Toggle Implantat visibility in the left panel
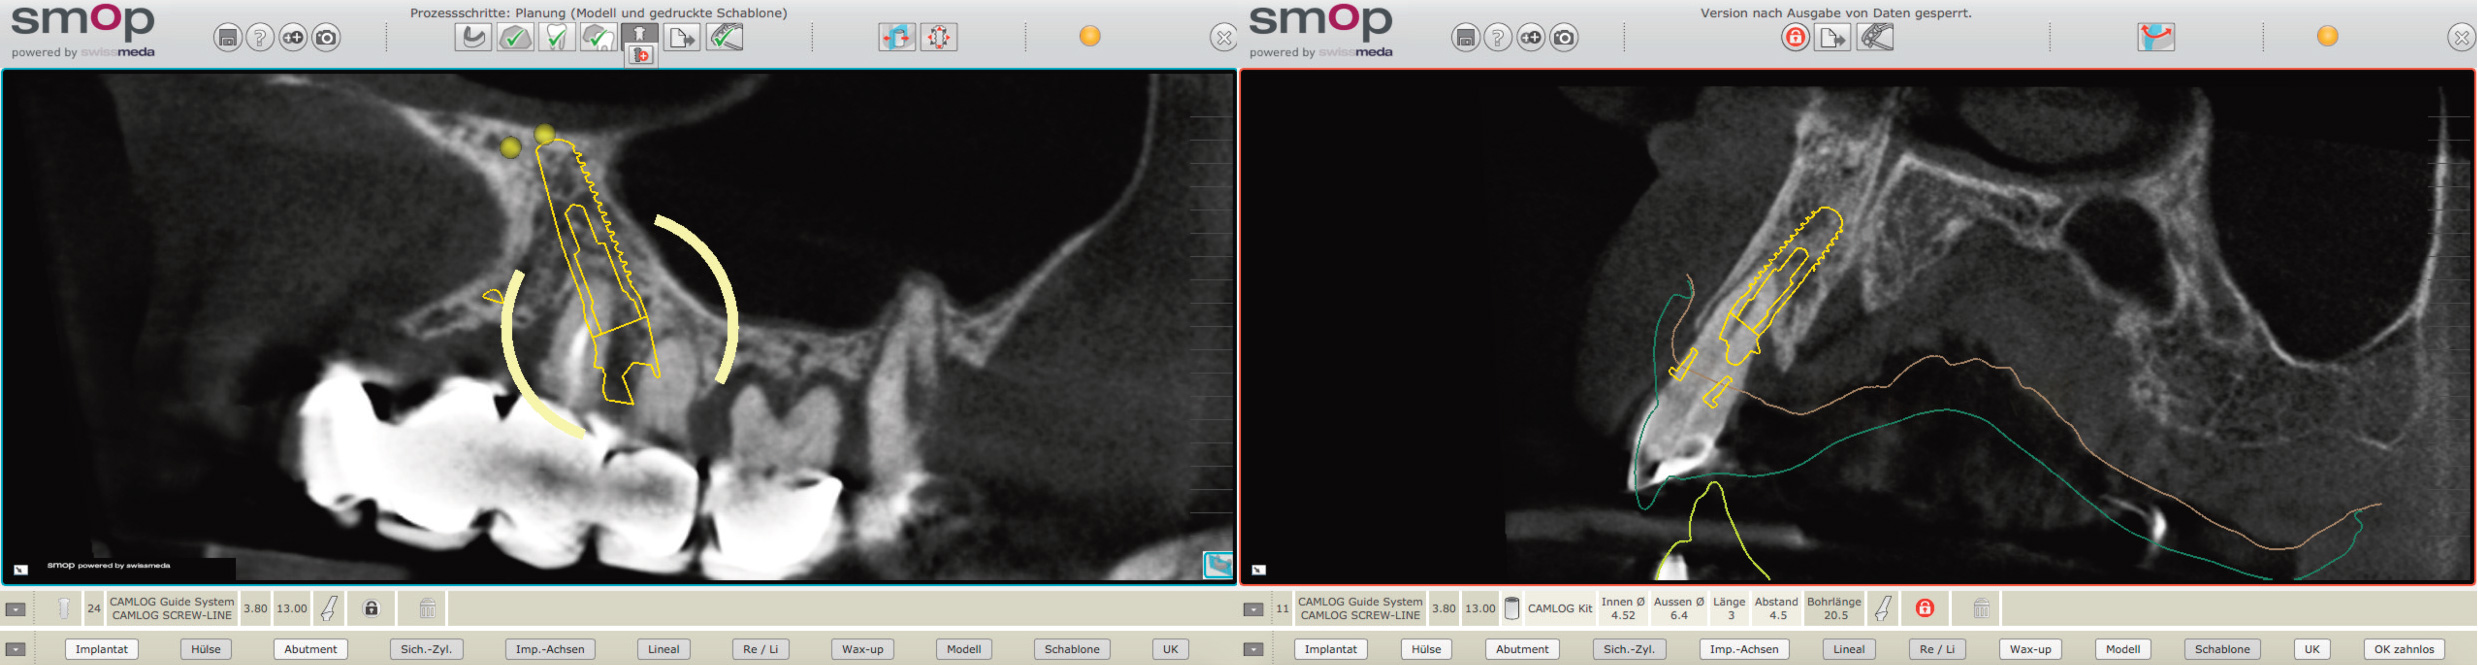Viewport: 2478px width, 665px height. pos(102,649)
